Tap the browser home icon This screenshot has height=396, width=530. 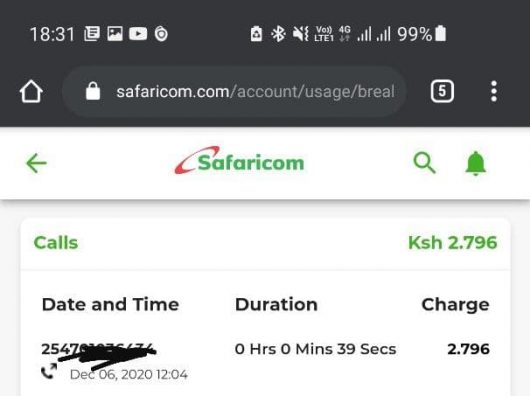[x=31, y=91]
